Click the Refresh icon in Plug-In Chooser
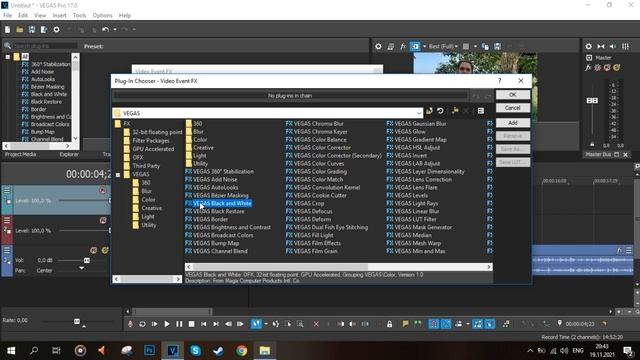The width and height of the screenshot is (640, 360). (440, 111)
